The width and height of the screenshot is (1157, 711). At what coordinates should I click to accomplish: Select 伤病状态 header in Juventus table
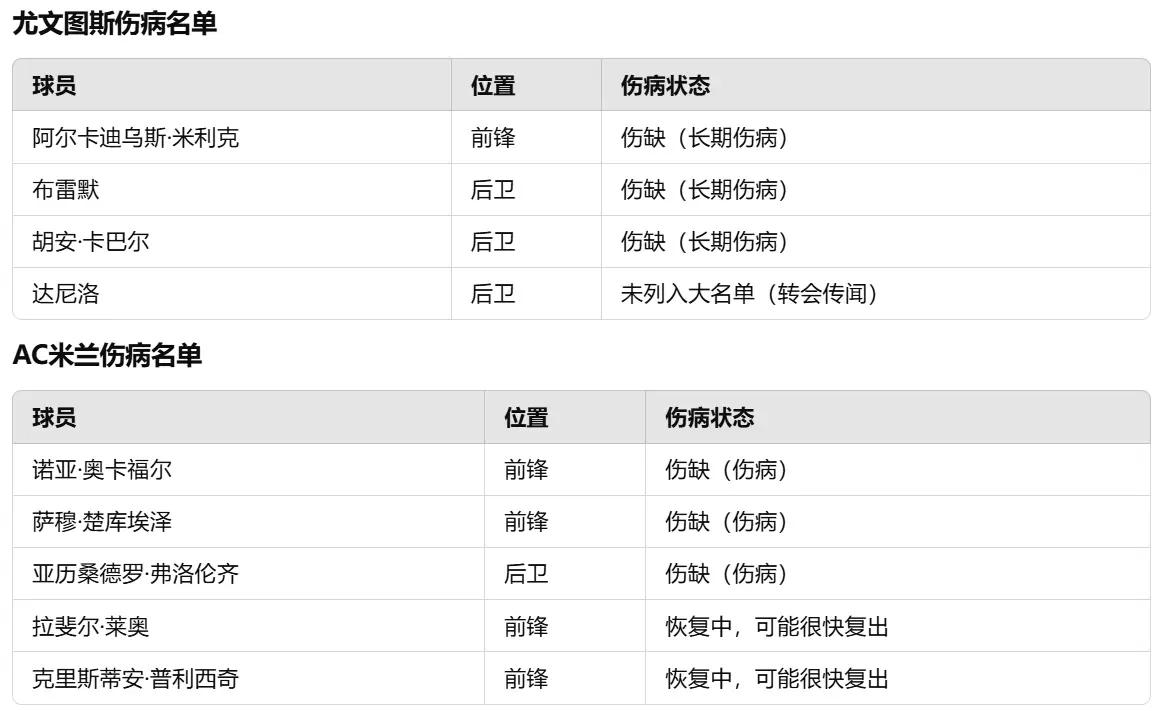click(665, 86)
